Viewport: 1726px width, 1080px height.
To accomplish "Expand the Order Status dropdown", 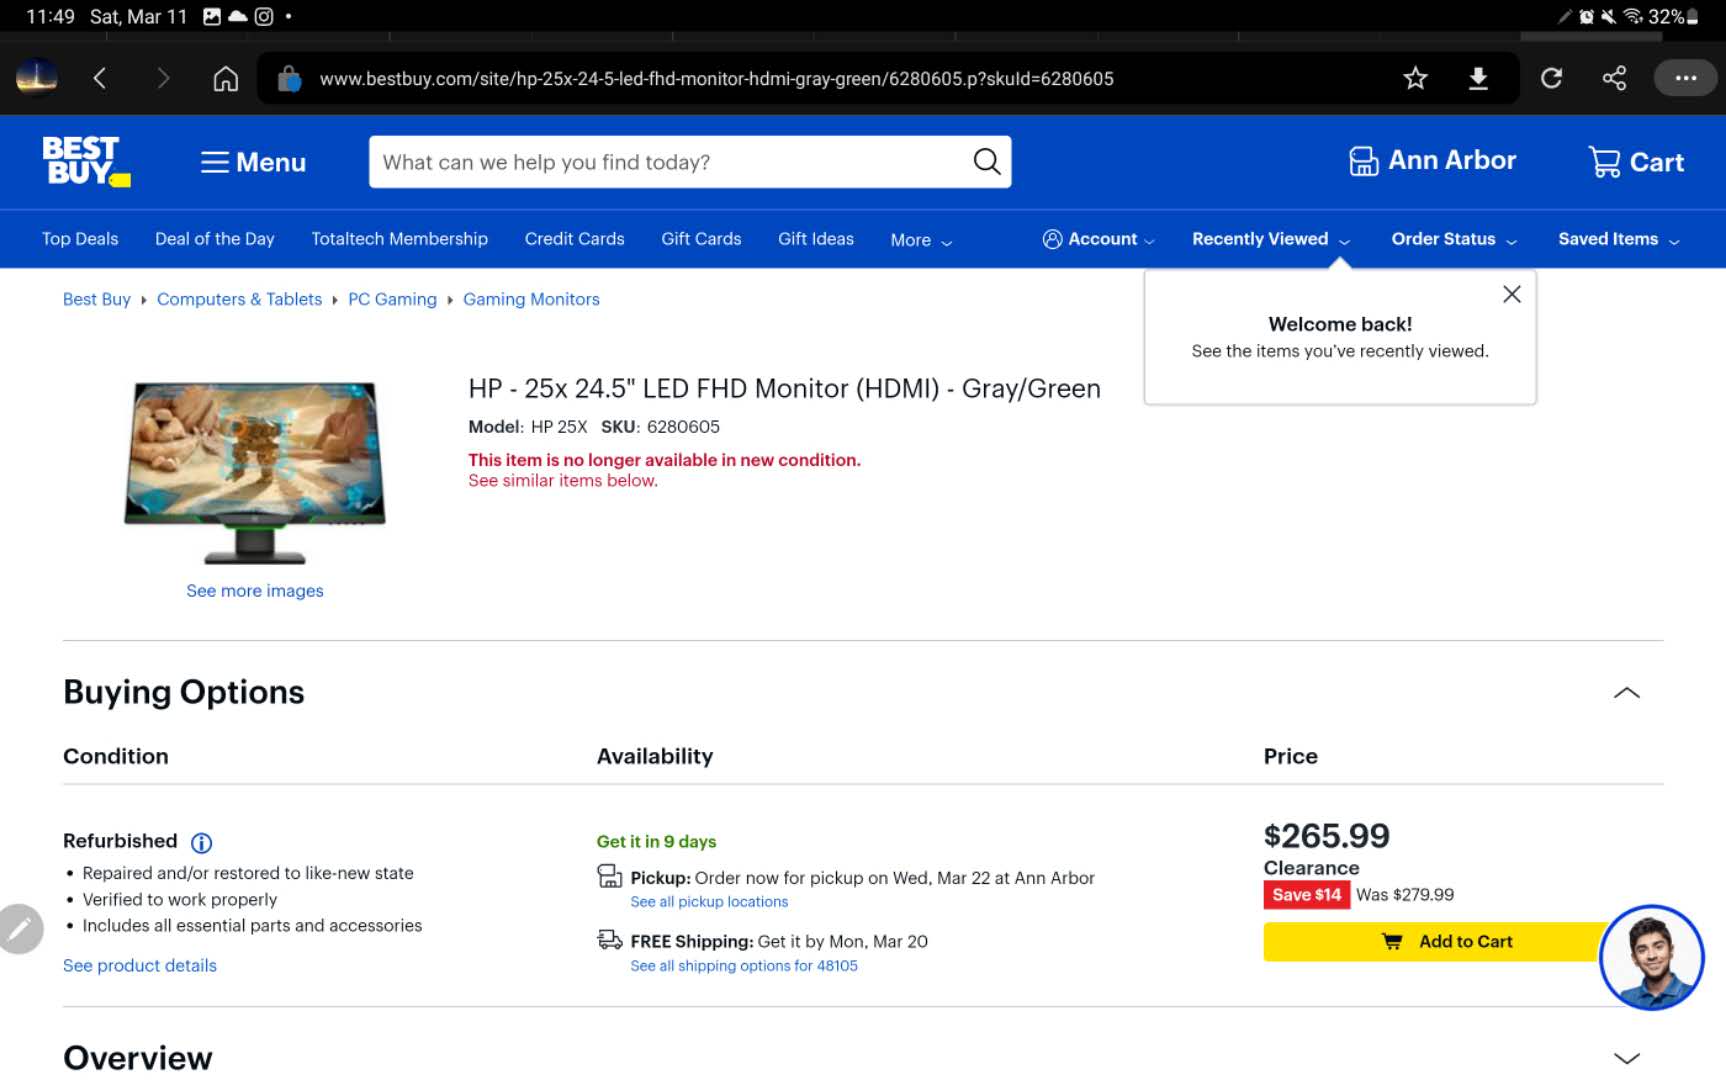I will tap(1453, 239).
